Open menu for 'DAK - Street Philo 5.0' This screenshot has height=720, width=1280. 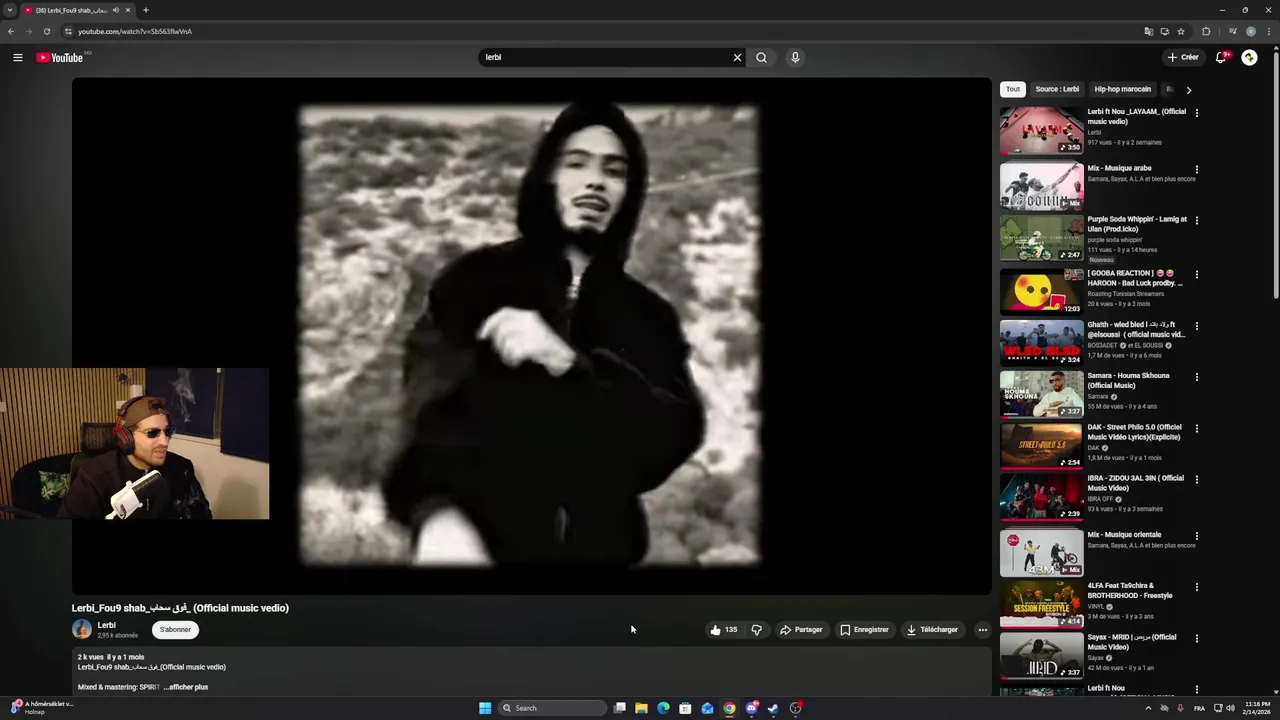pyautogui.click(x=1196, y=429)
